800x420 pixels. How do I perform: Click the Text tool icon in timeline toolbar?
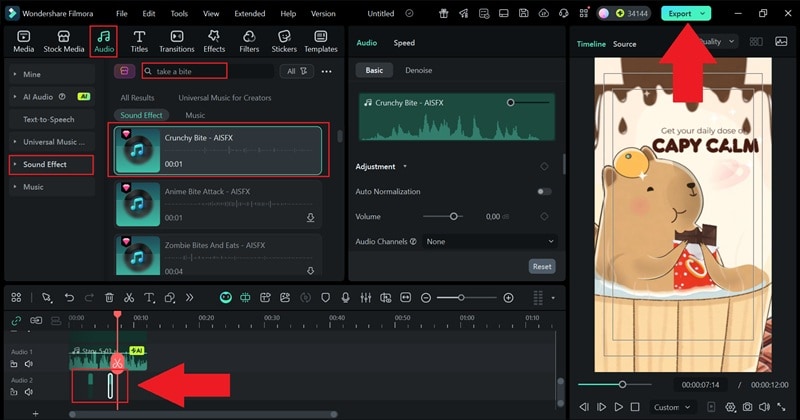tap(149, 298)
